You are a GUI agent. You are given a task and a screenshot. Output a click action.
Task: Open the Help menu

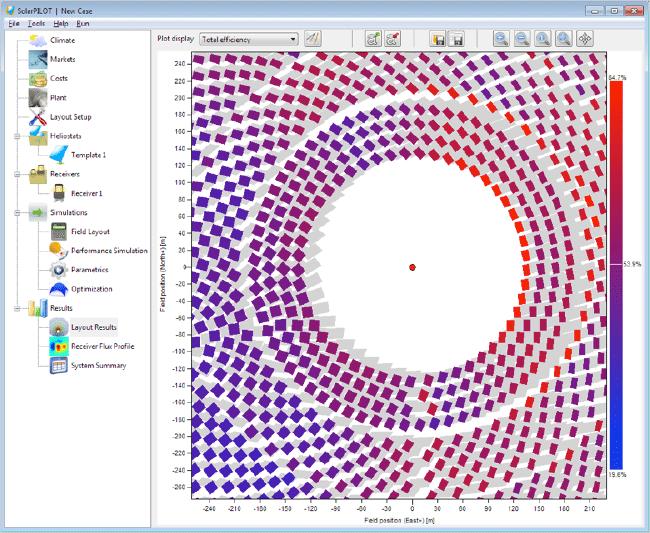coord(61,24)
